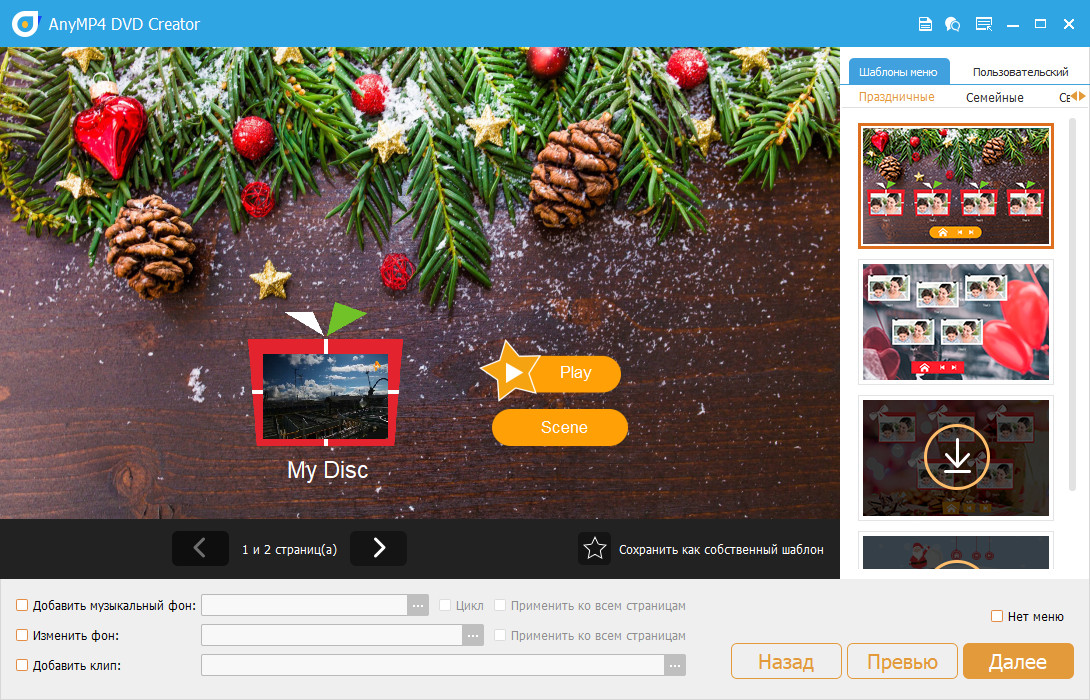1090x700 pixels.
Task: Go to next menu page arrow
Action: click(378, 548)
